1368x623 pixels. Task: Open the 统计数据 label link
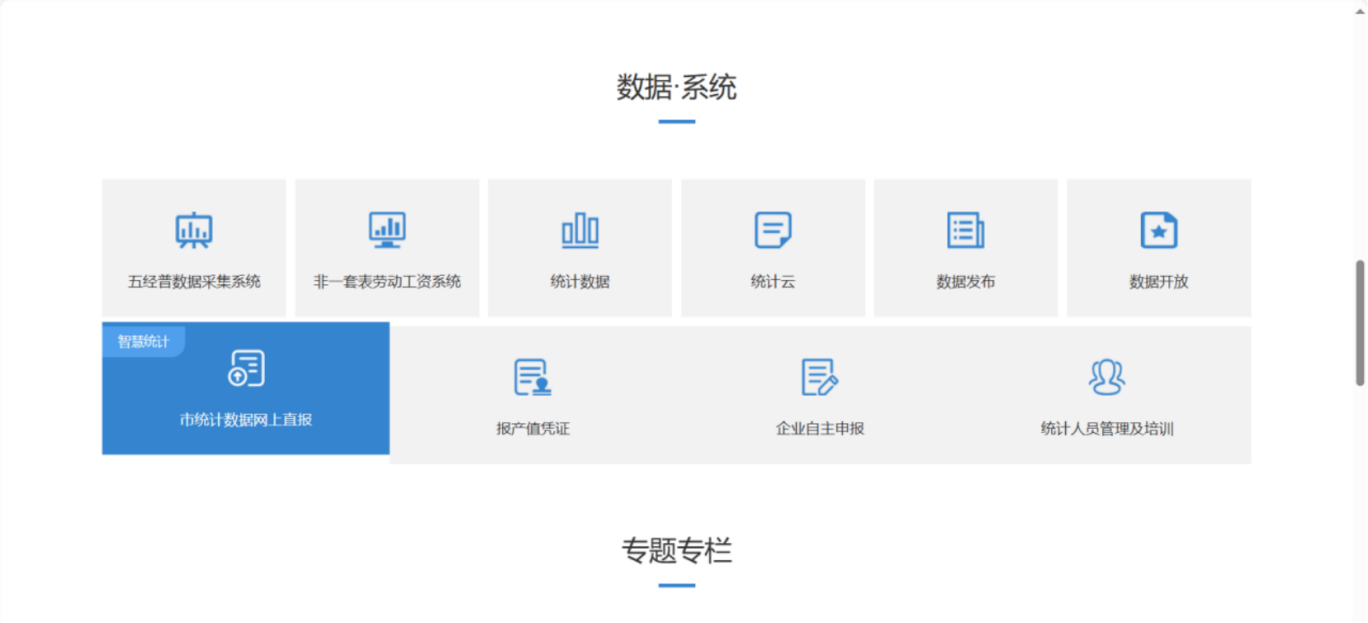point(580,282)
